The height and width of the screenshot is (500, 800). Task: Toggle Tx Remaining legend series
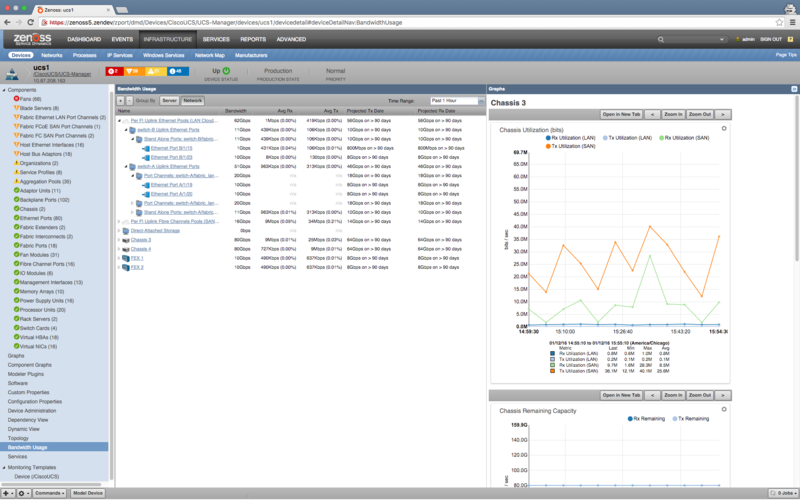pyautogui.click(x=691, y=419)
